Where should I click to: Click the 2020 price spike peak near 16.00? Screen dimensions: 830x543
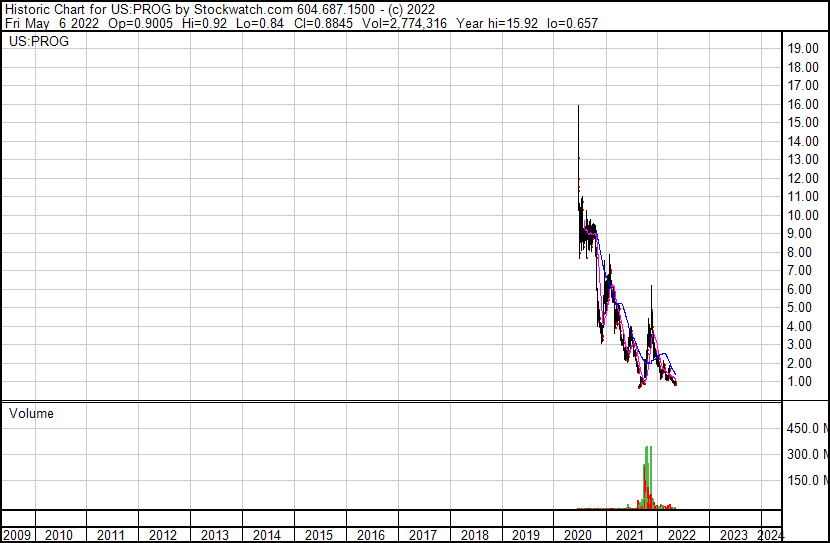tap(578, 106)
